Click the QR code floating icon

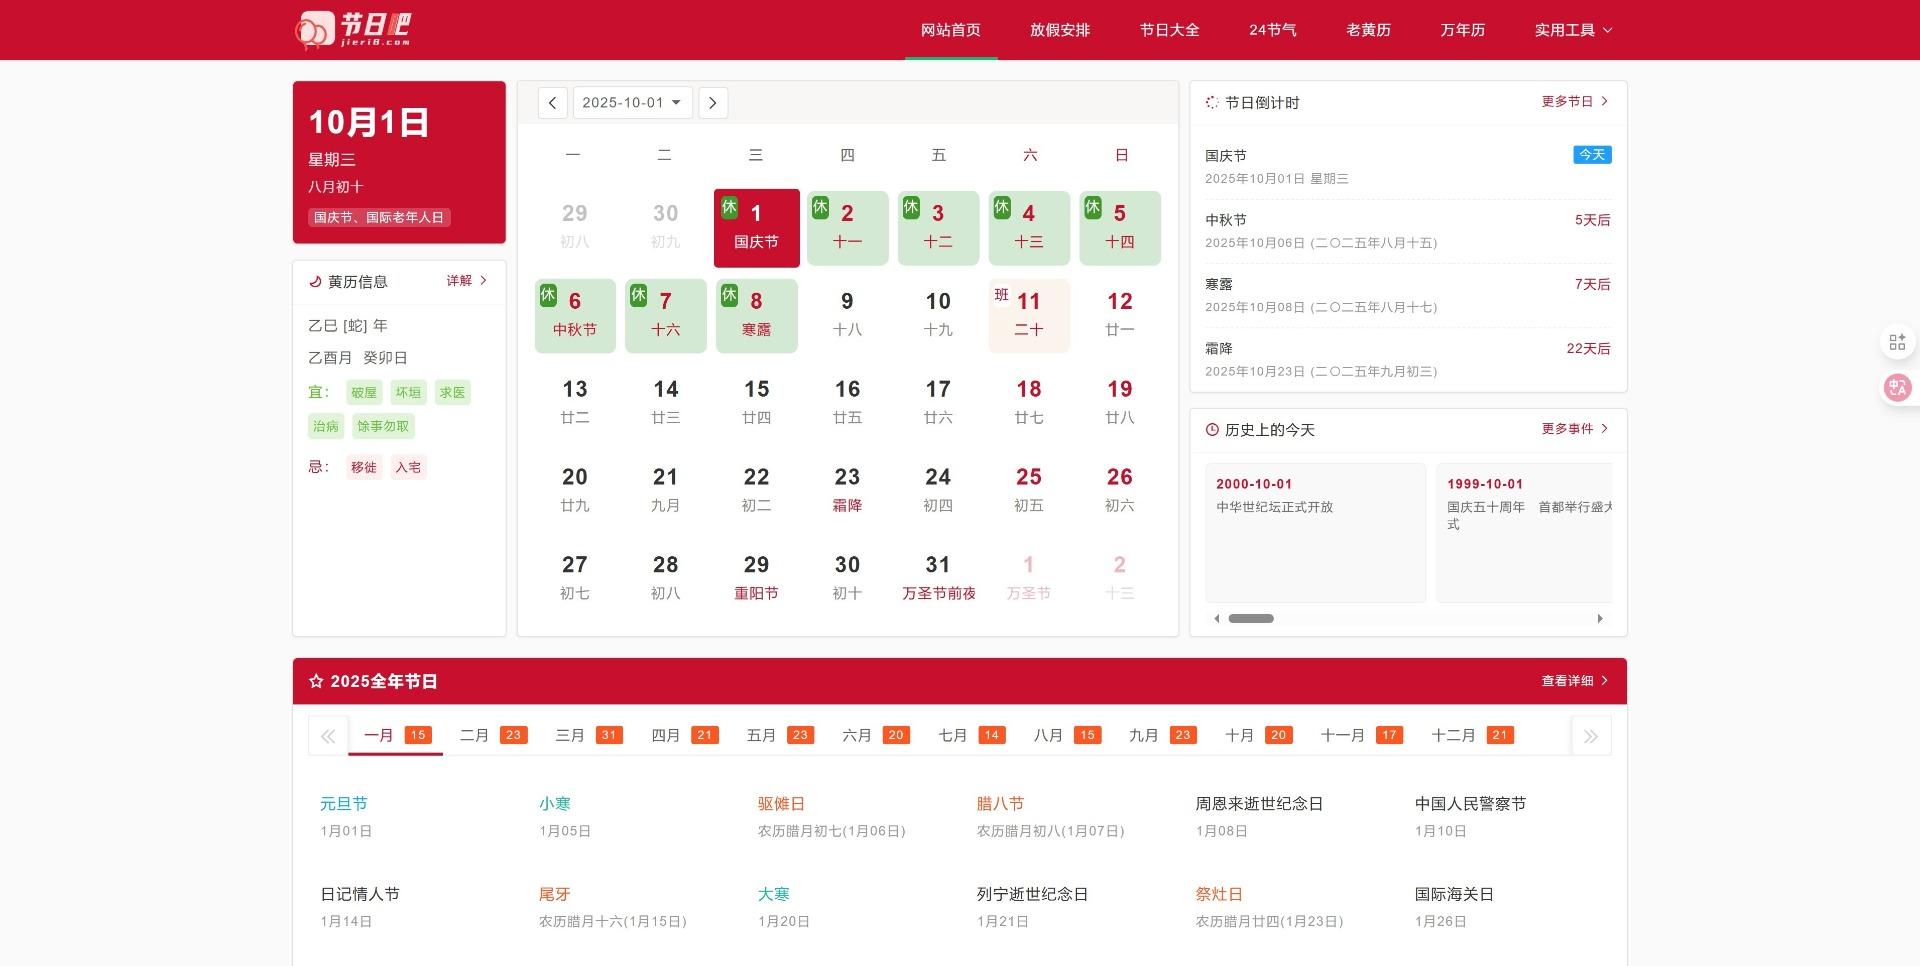point(1897,343)
